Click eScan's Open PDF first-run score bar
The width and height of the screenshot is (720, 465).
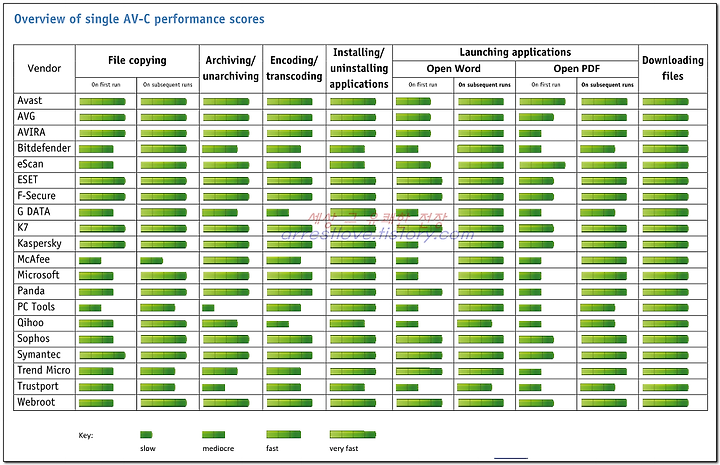pos(542,165)
